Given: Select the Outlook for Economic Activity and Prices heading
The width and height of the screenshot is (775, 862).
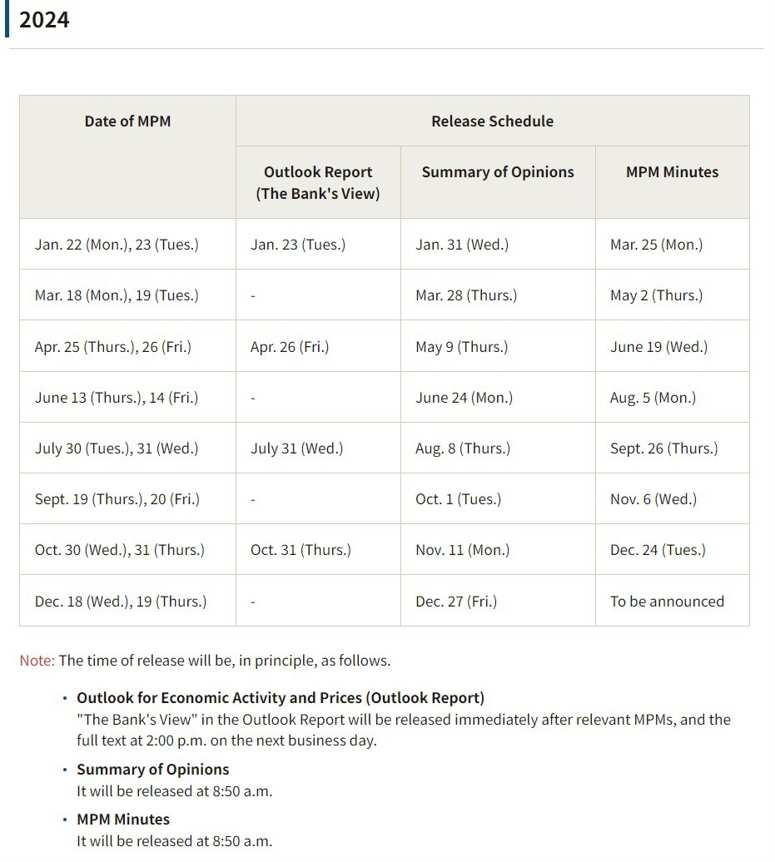Looking at the screenshot, I should [x=280, y=698].
